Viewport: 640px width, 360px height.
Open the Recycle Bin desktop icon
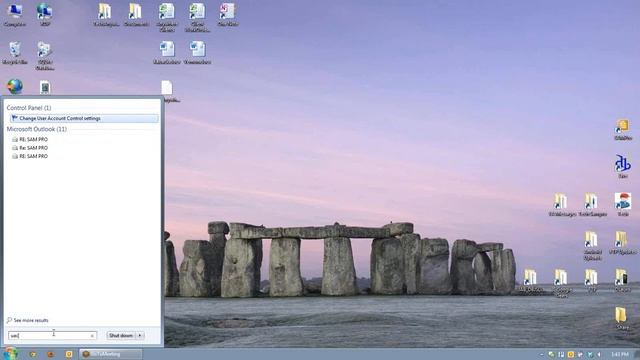point(15,52)
